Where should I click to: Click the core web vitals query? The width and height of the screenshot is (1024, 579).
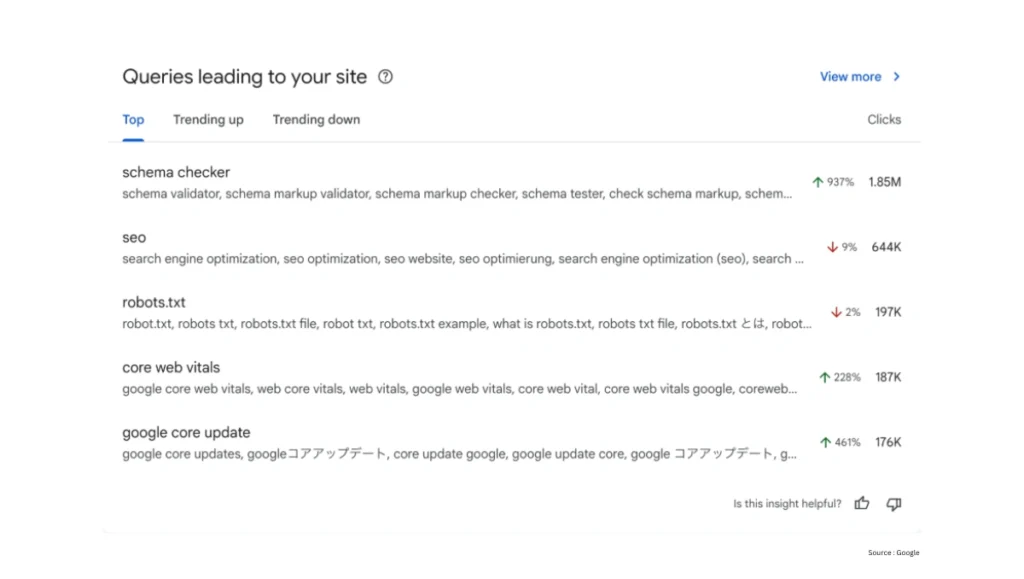click(x=170, y=367)
